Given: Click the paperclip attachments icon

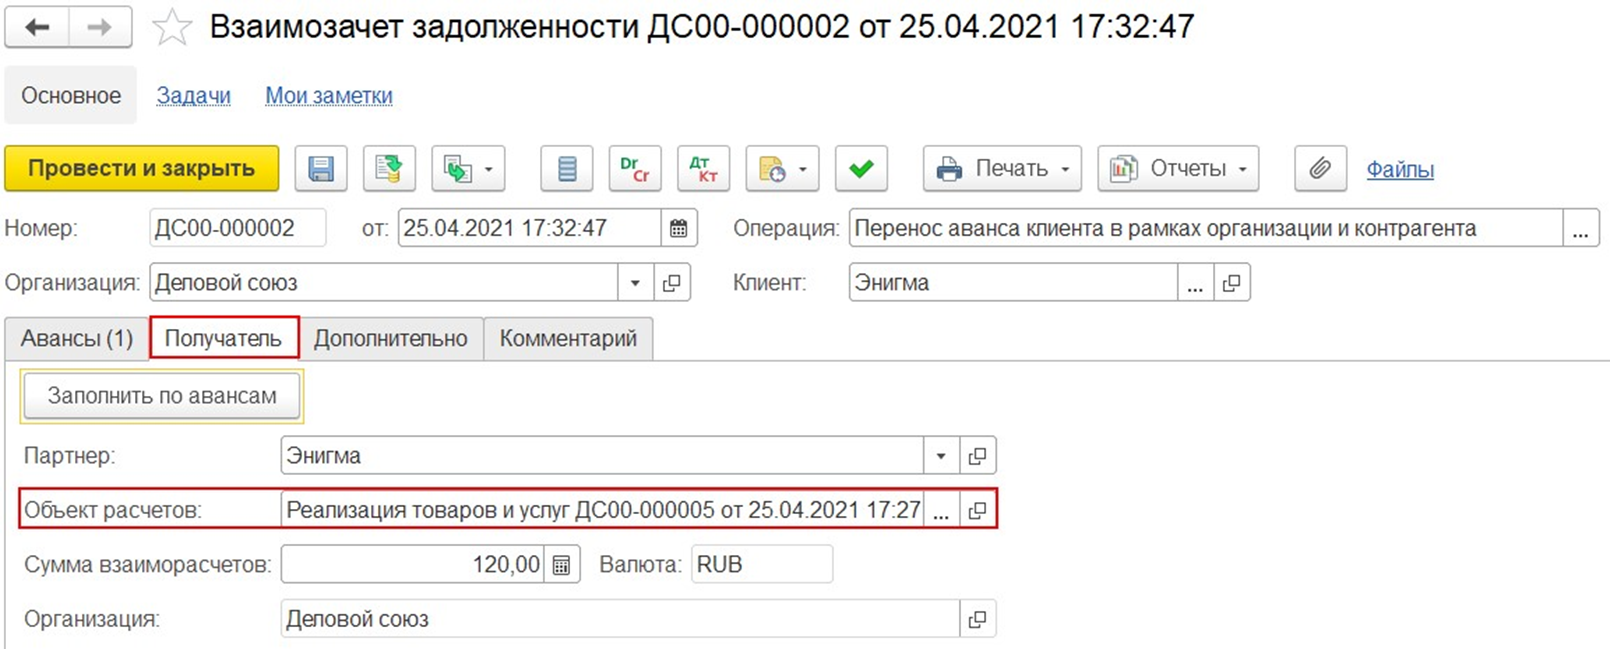Looking at the screenshot, I should 1320,169.
